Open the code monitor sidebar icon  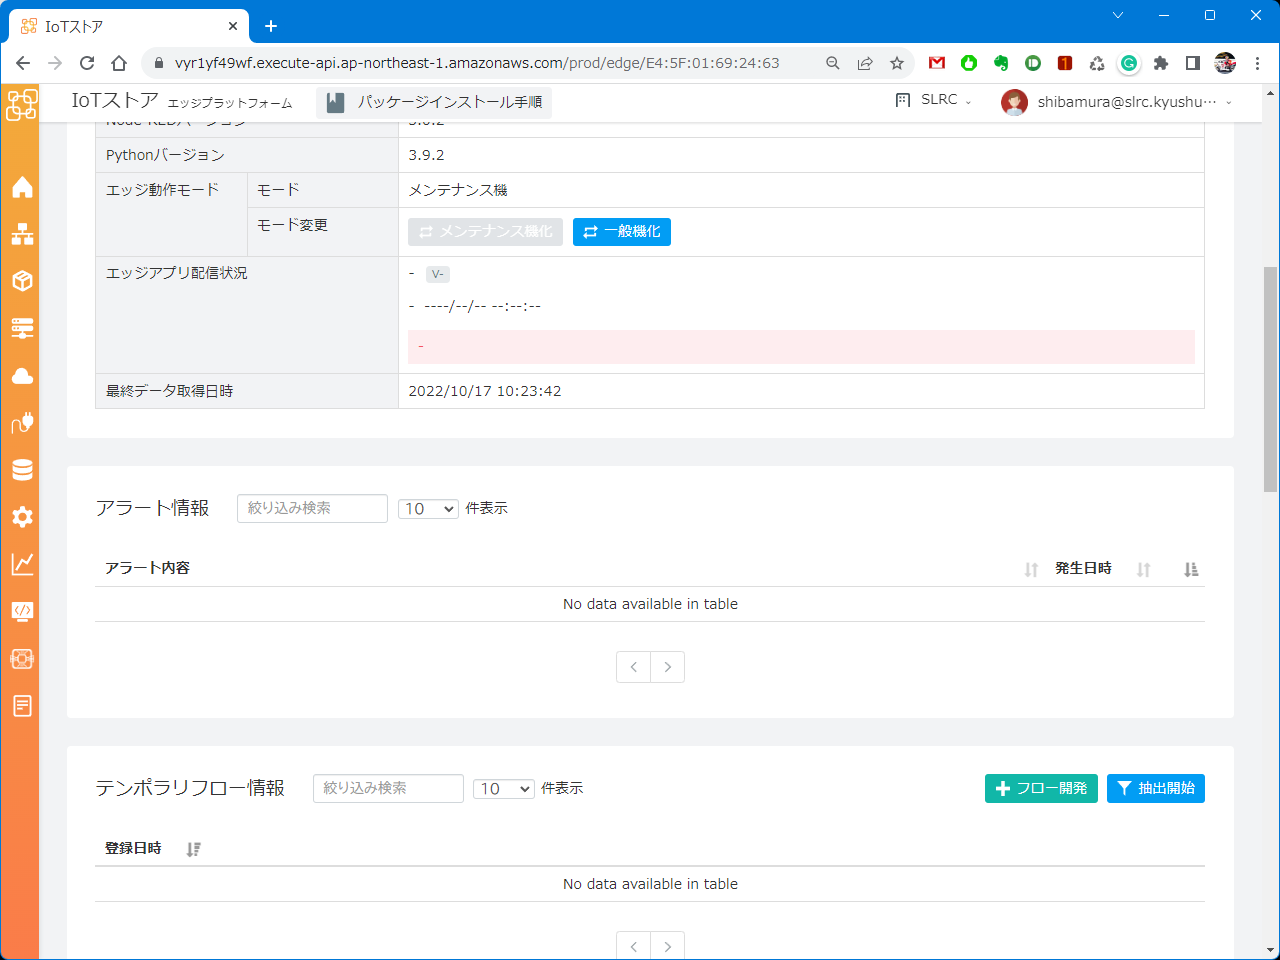tap(22, 611)
